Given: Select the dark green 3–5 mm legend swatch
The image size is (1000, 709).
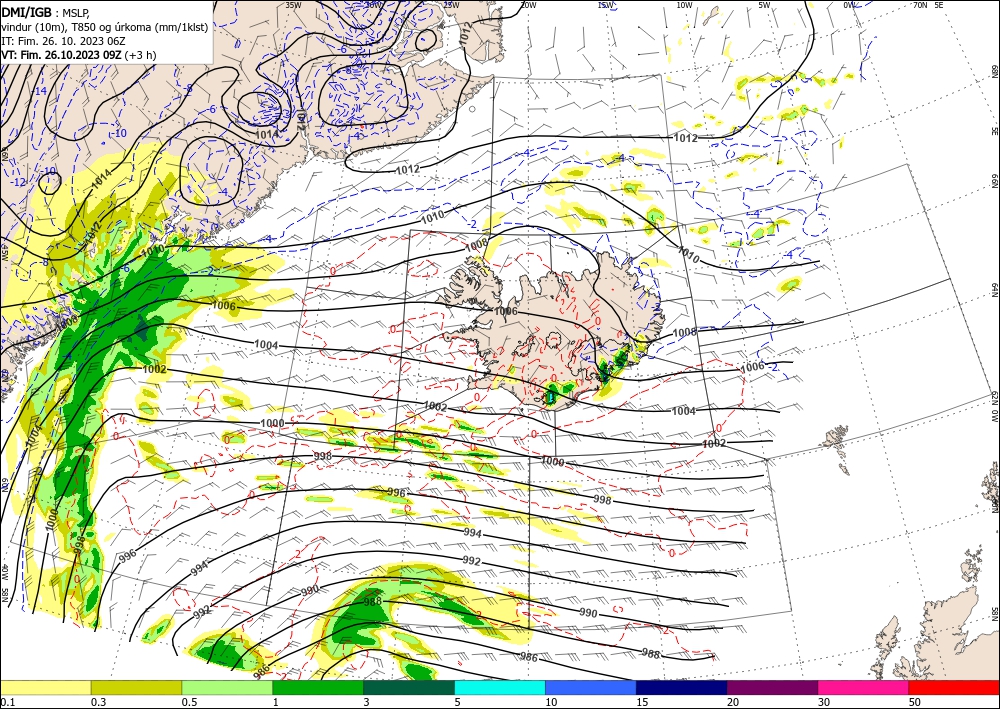Looking at the screenshot, I should coord(409,687).
